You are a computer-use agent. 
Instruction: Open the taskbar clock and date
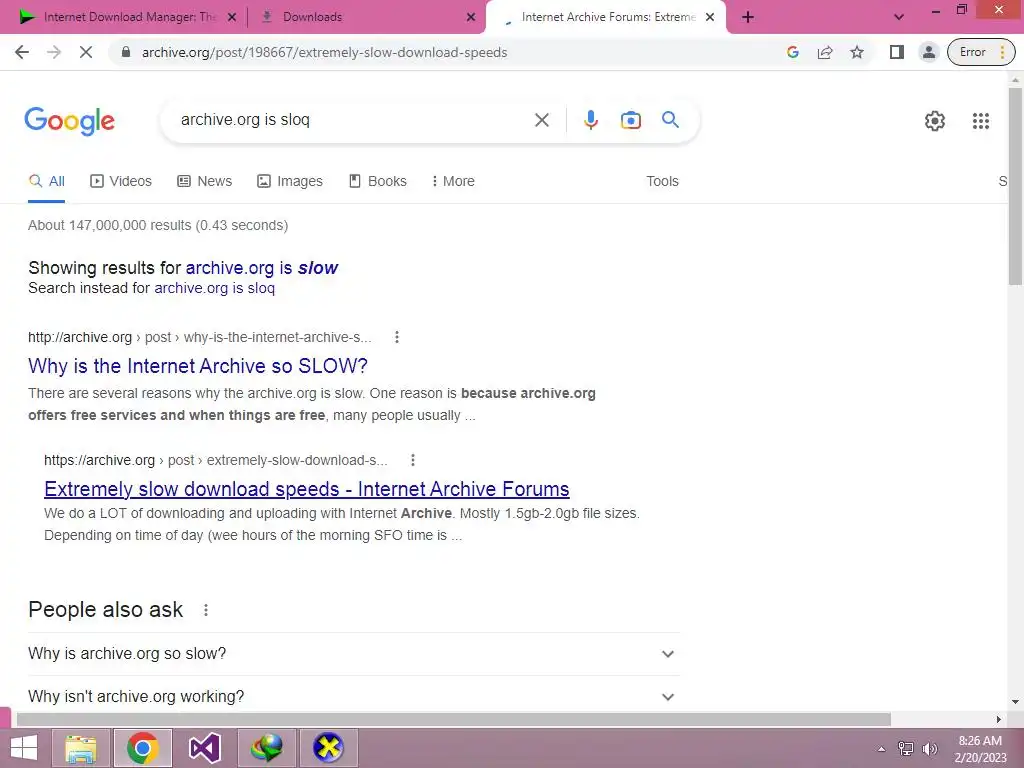[x=980, y=748]
